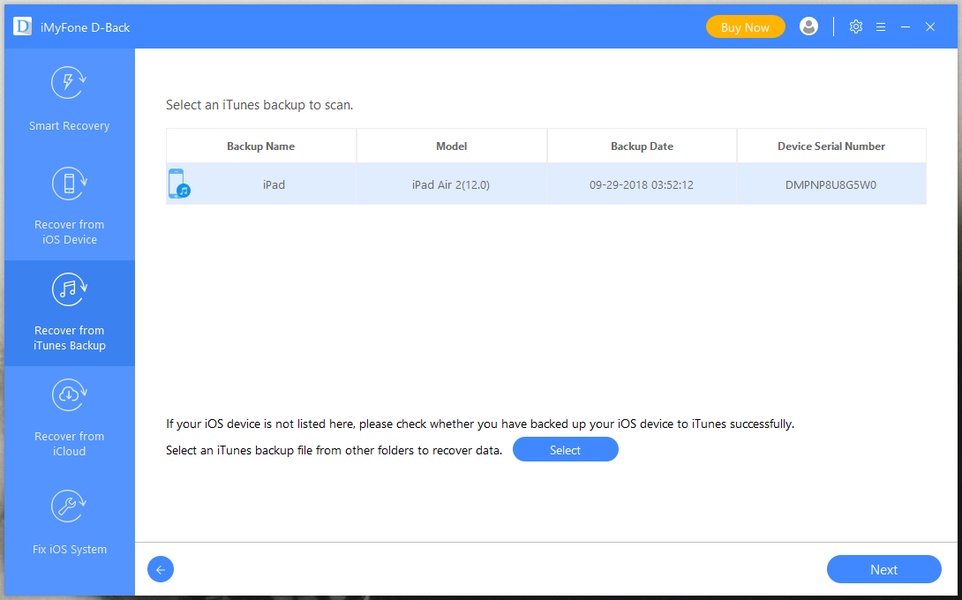This screenshot has width=962, height=600.
Task: Click the Recover from iCloud cloud icon
Action: point(69,395)
